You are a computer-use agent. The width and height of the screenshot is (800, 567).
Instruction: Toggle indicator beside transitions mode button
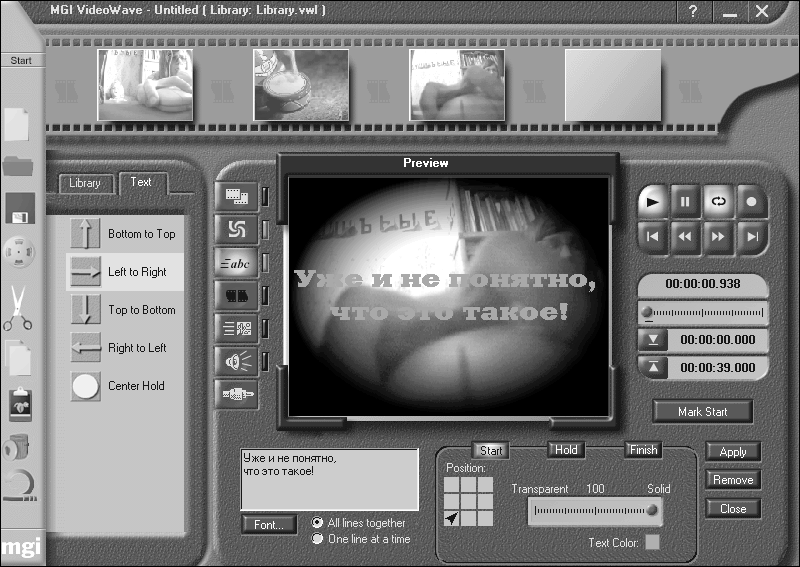[x=265, y=230]
